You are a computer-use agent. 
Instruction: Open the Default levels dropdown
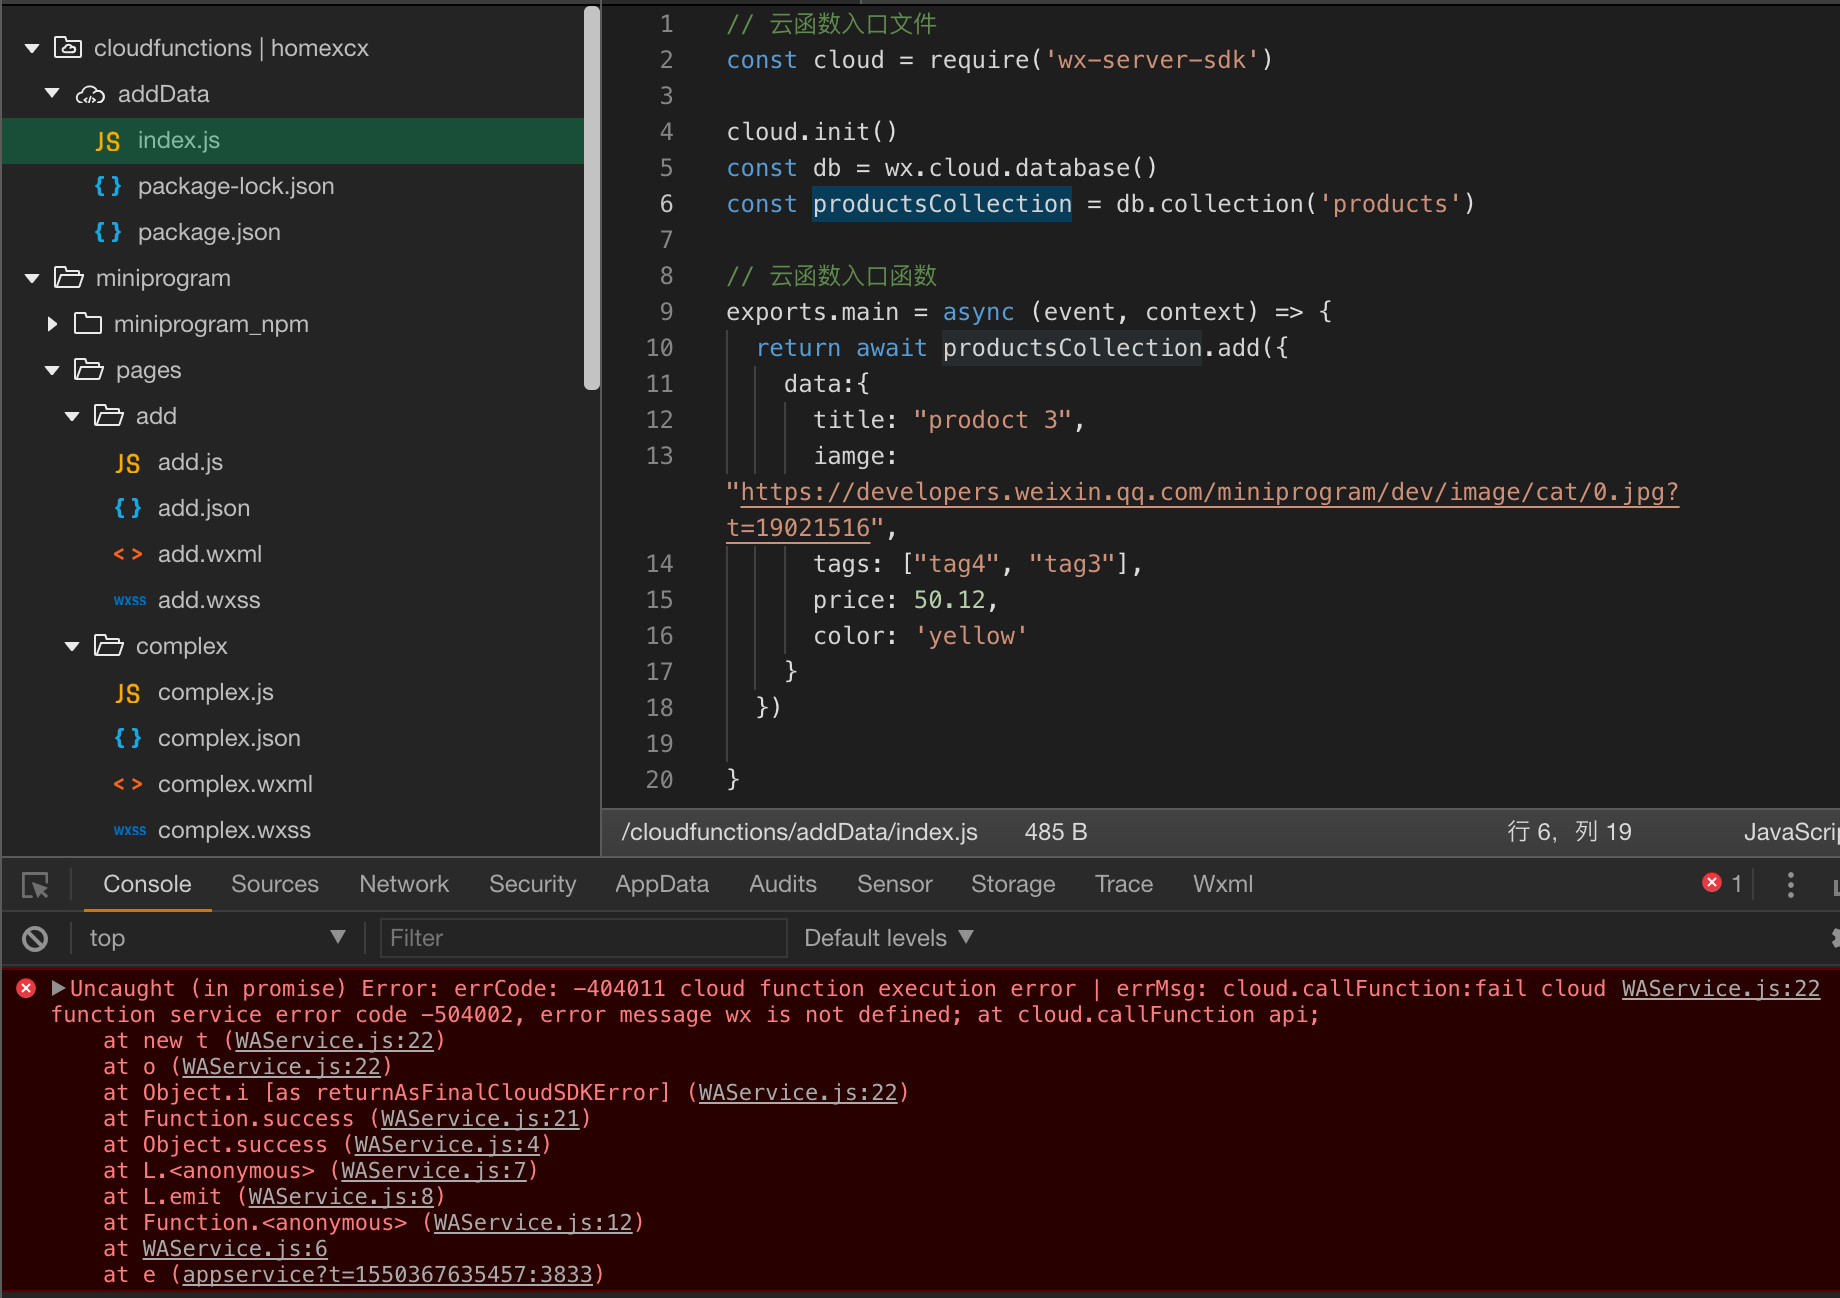click(x=888, y=938)
